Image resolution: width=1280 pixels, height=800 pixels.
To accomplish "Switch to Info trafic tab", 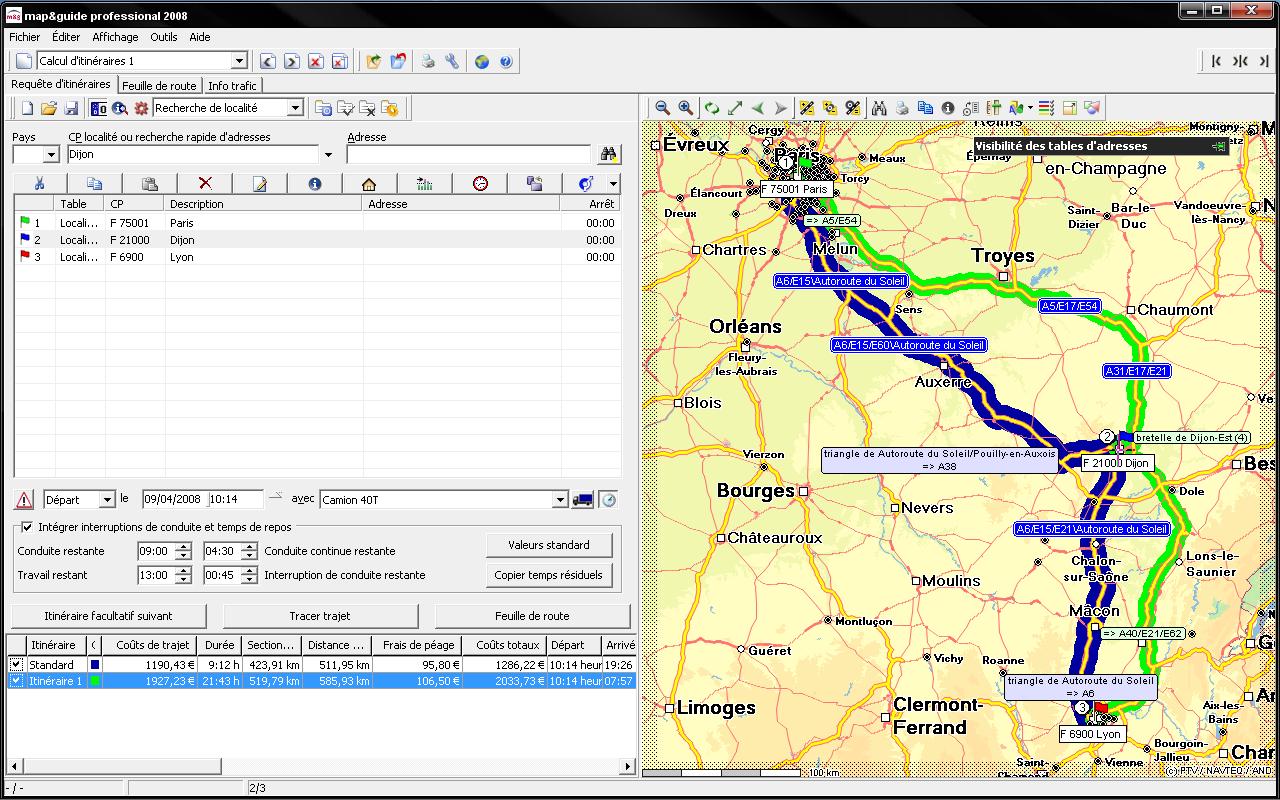I will click(233, 86).
